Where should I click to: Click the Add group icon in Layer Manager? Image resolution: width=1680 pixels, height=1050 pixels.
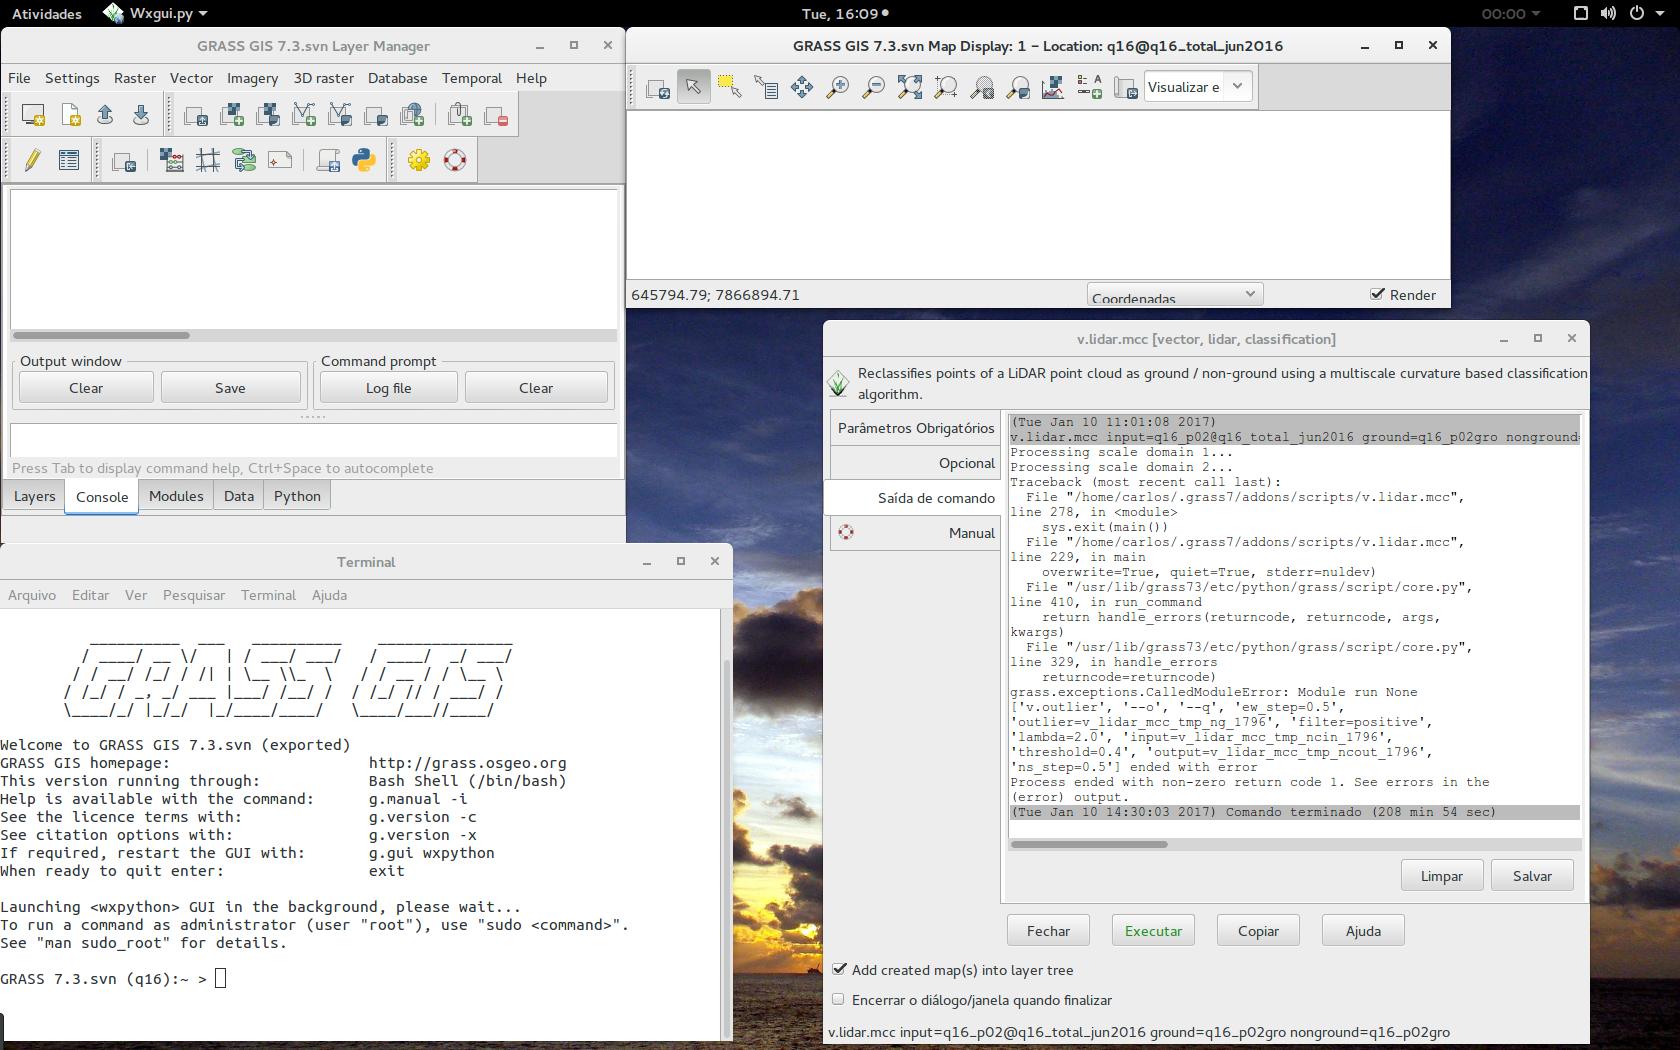click(460, 115)
